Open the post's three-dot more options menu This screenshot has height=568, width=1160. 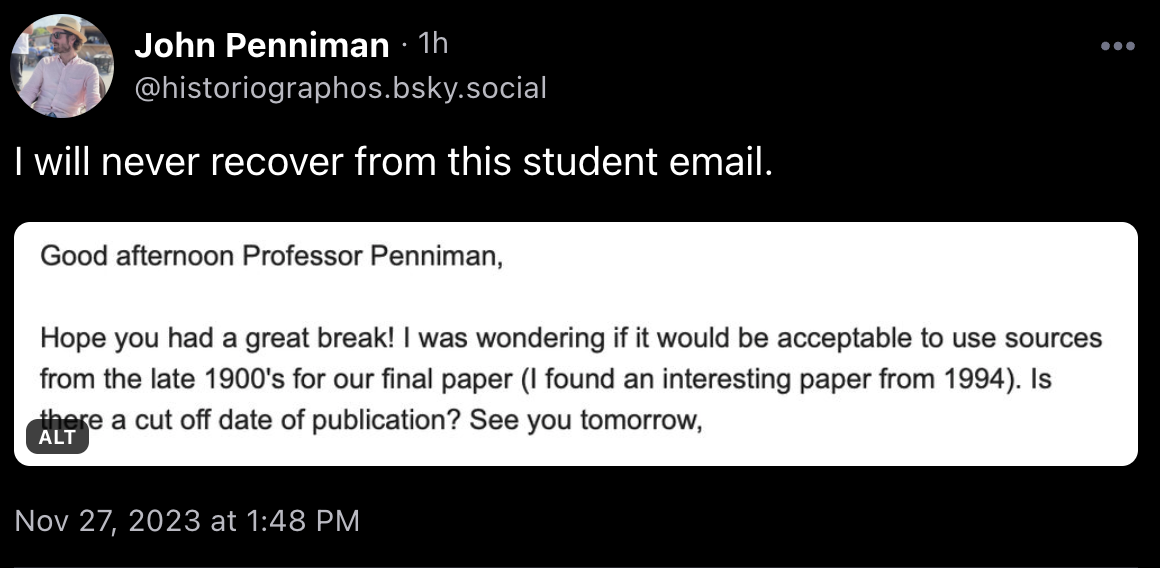click(x=1117, y=46)
